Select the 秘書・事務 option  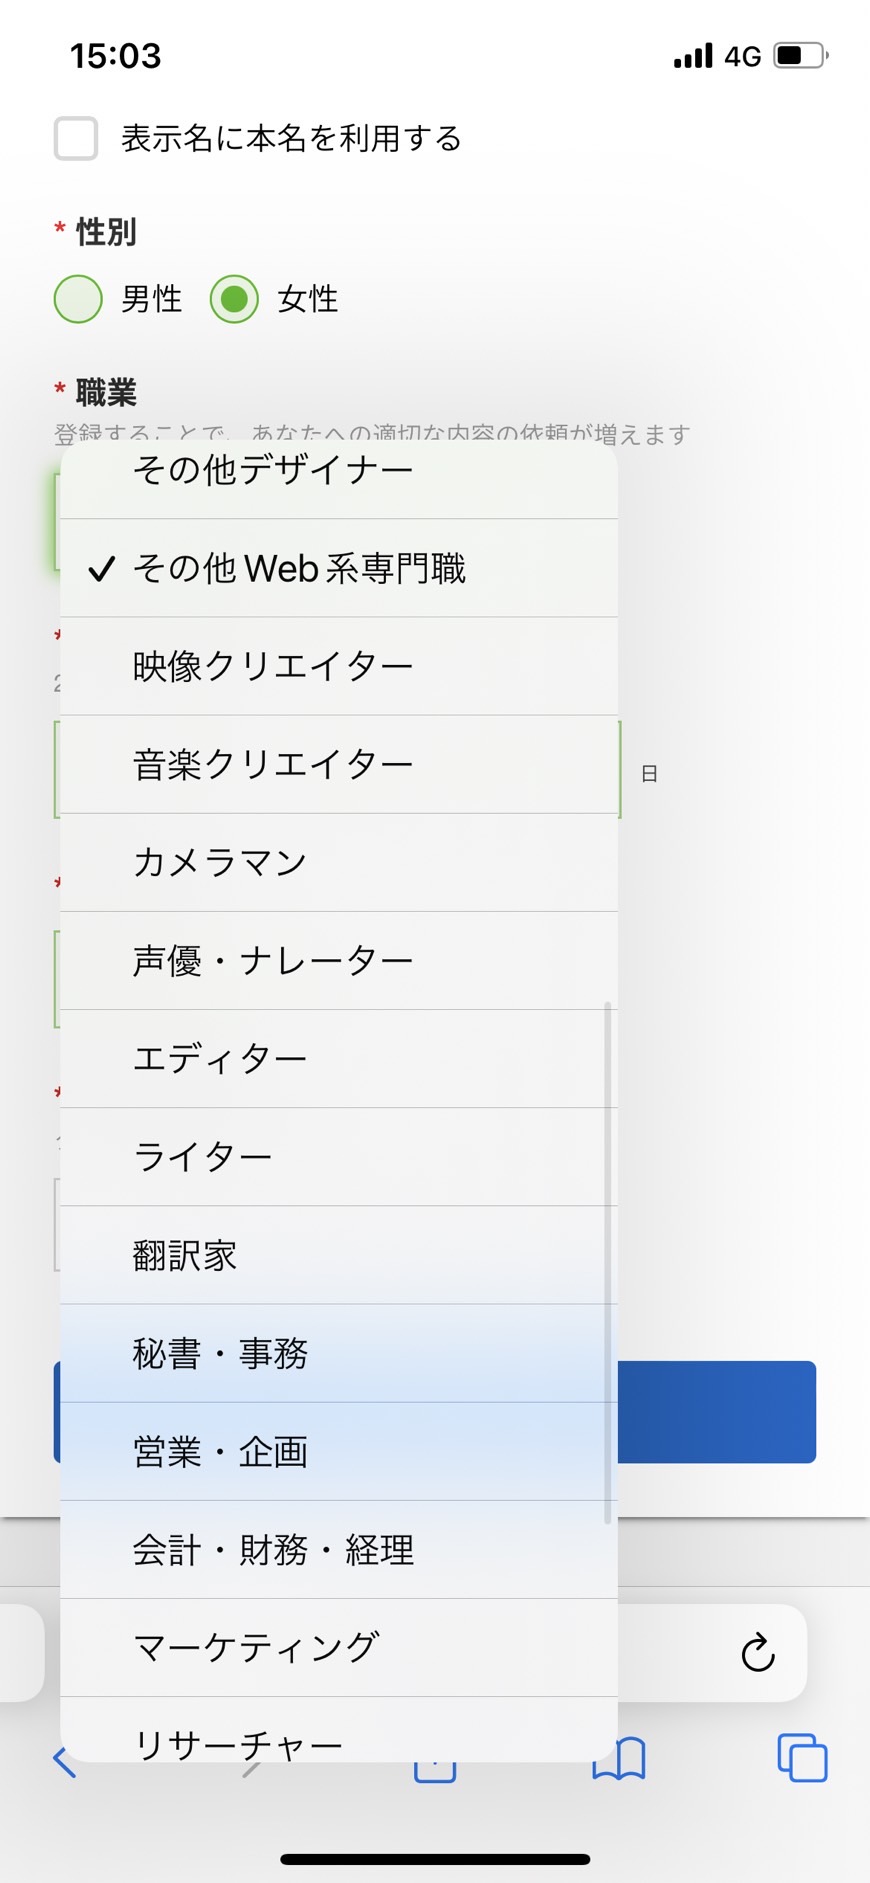click(339, 1353)
